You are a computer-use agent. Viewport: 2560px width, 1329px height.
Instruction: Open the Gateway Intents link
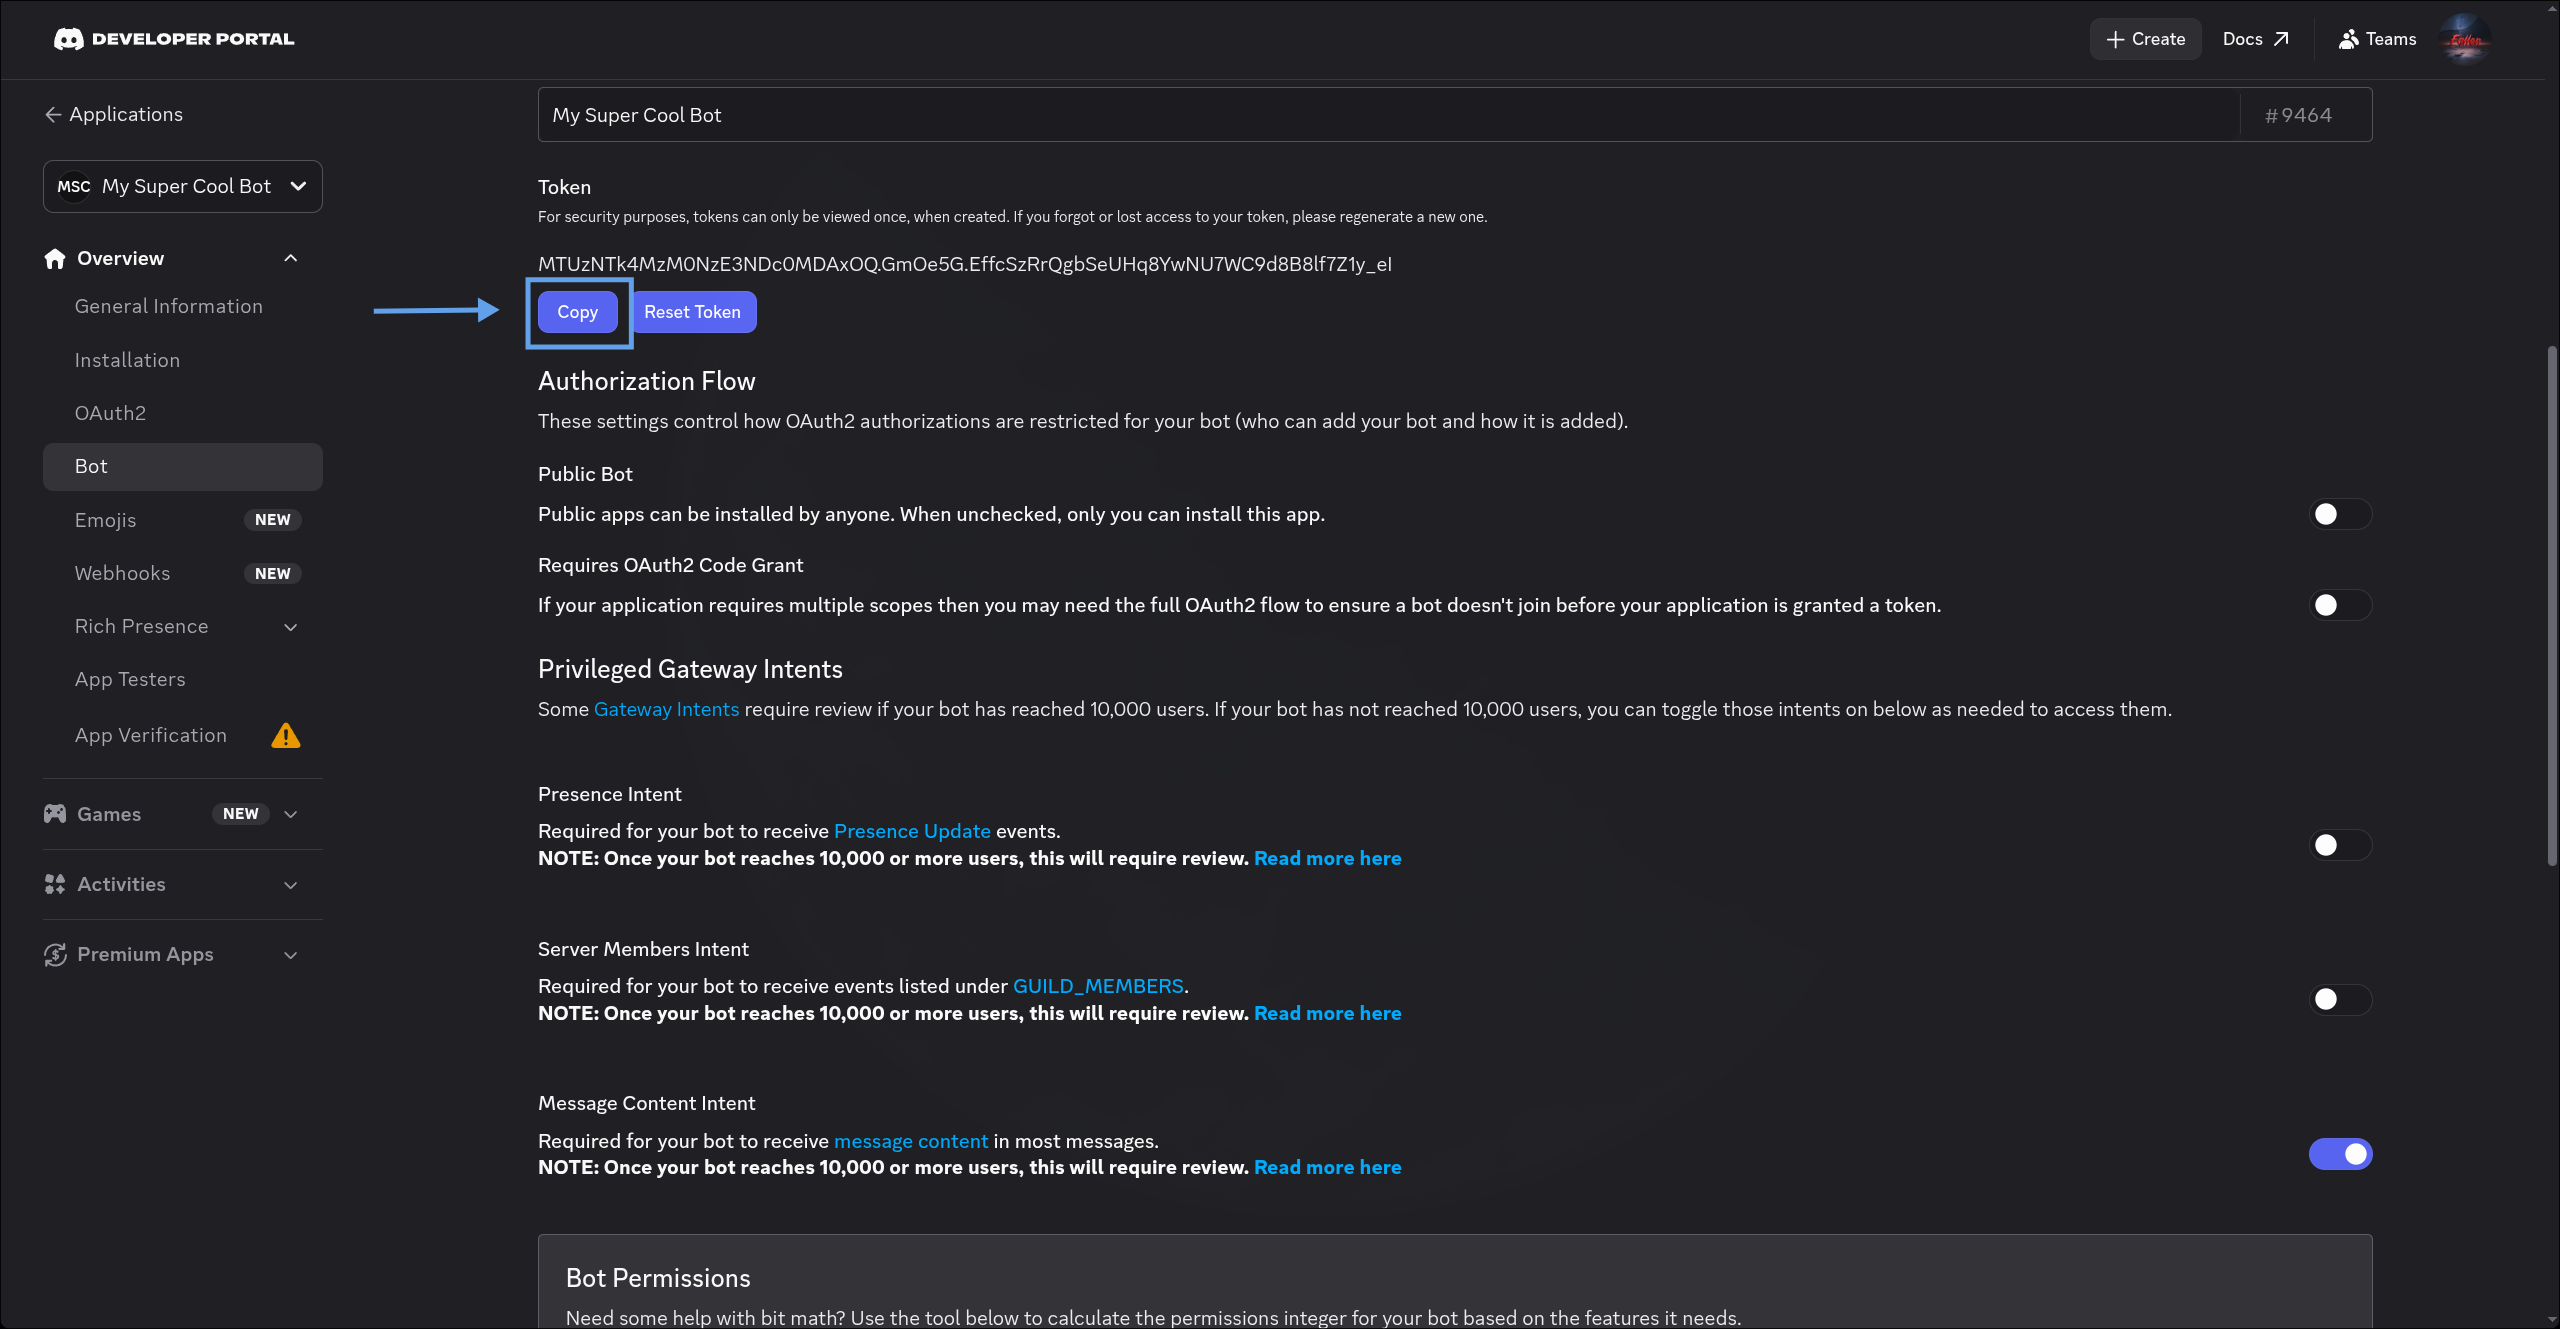(x=667, y=709)
